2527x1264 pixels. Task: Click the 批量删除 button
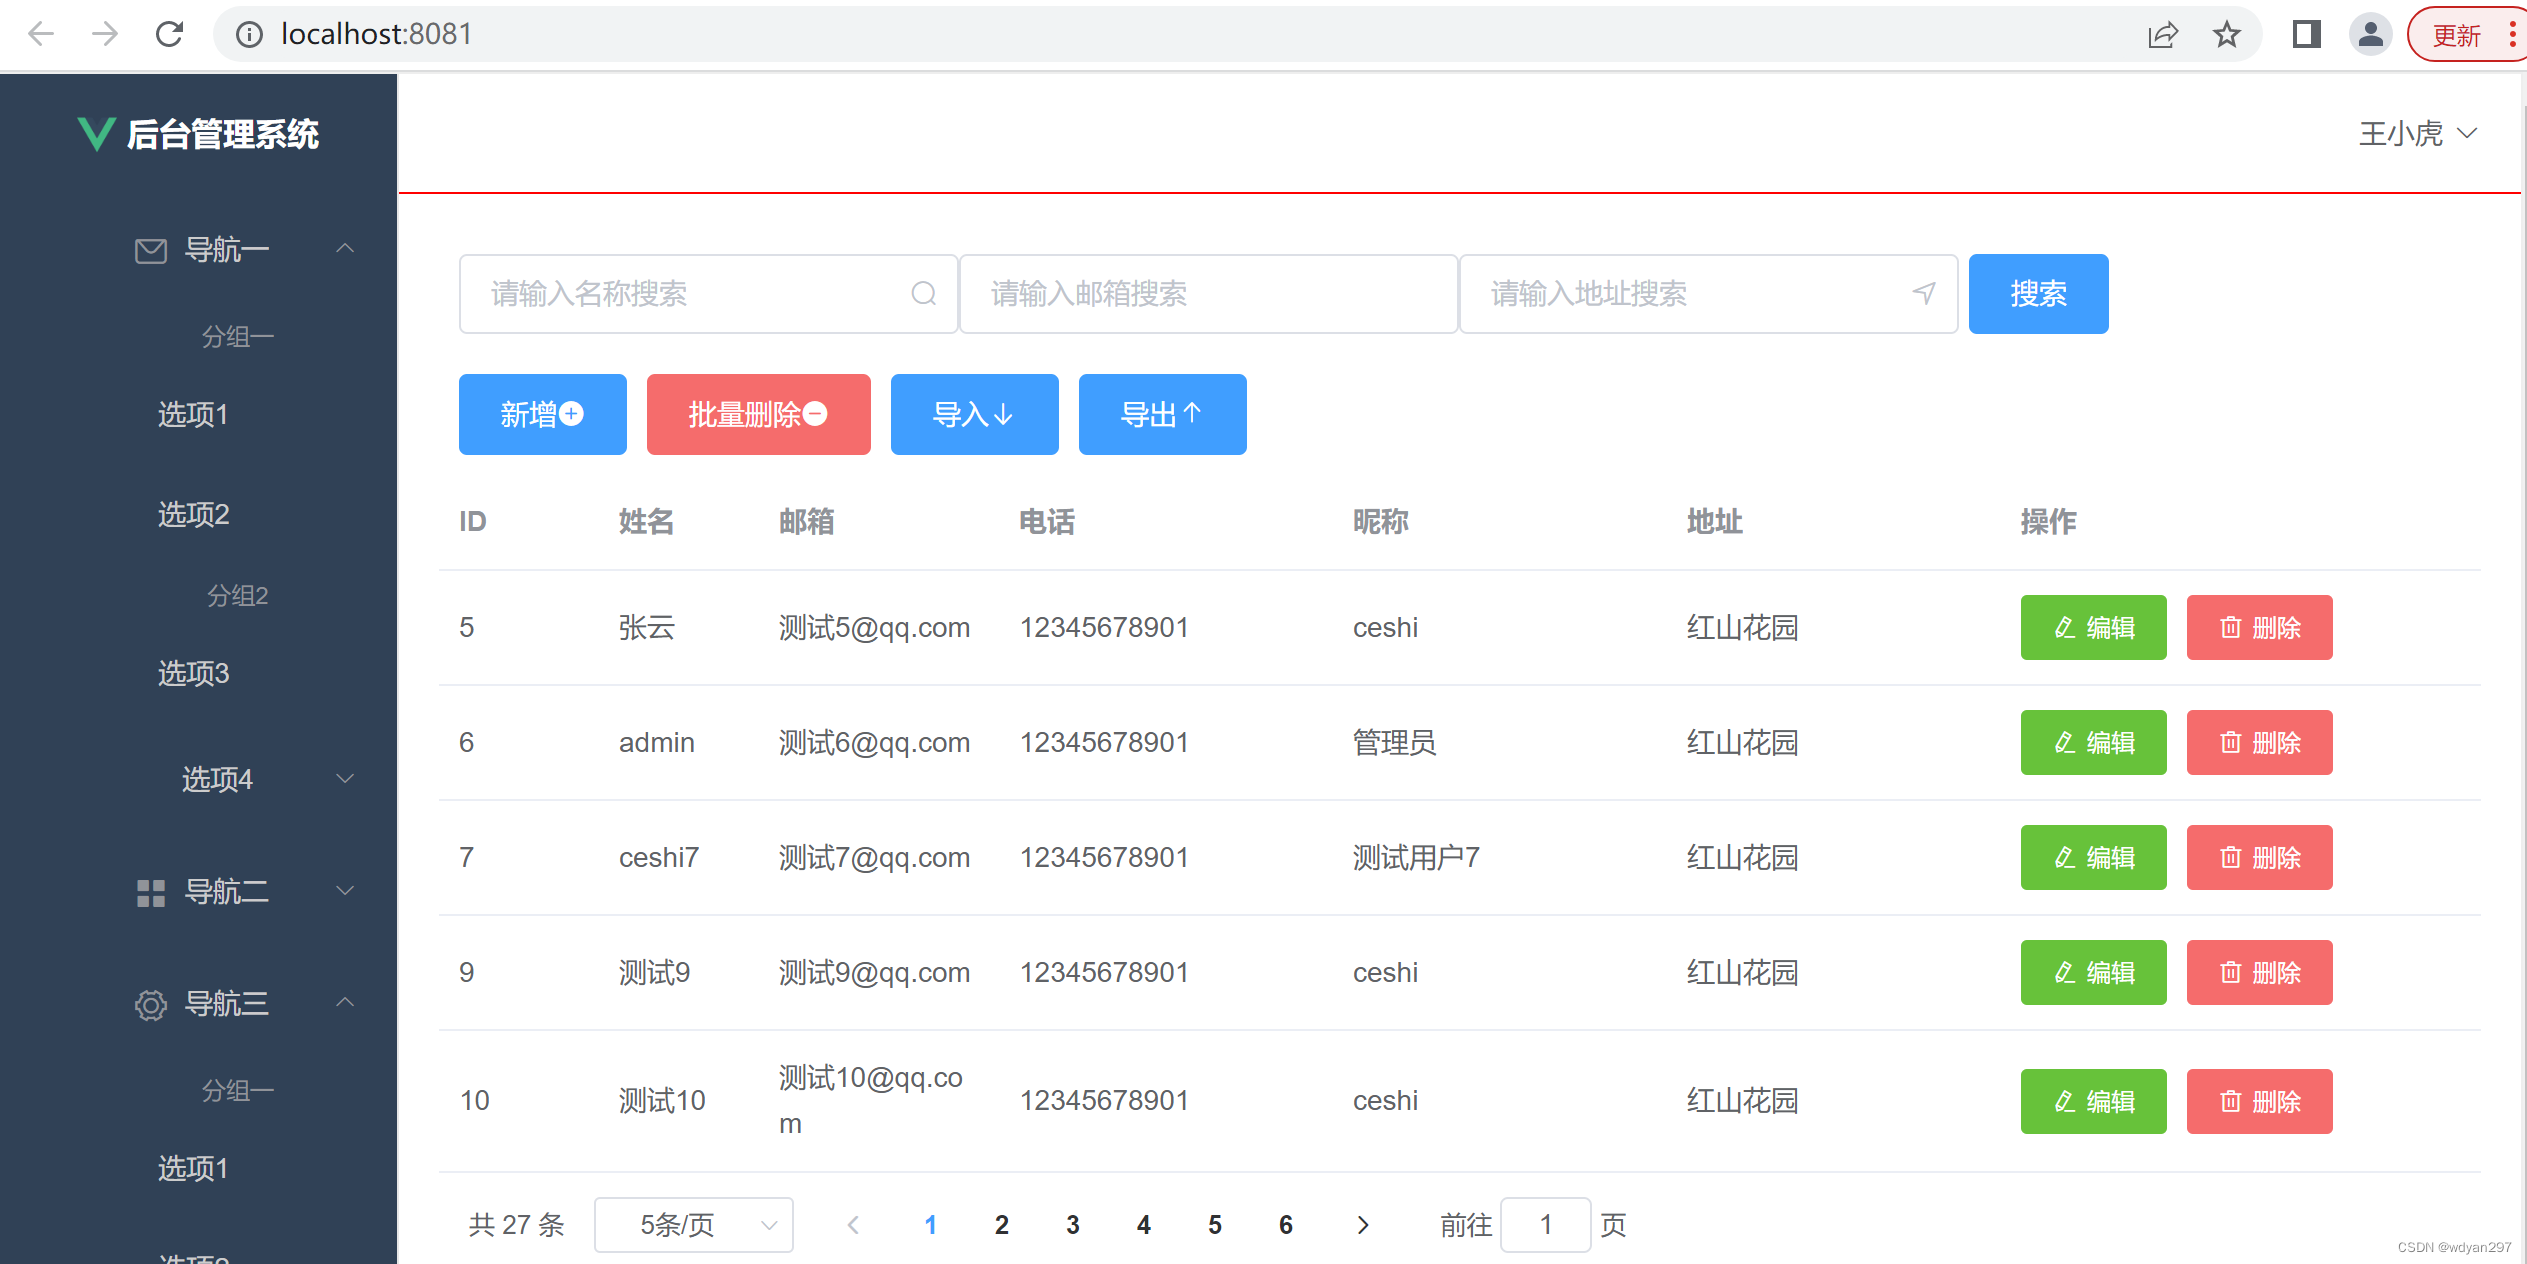758,415
